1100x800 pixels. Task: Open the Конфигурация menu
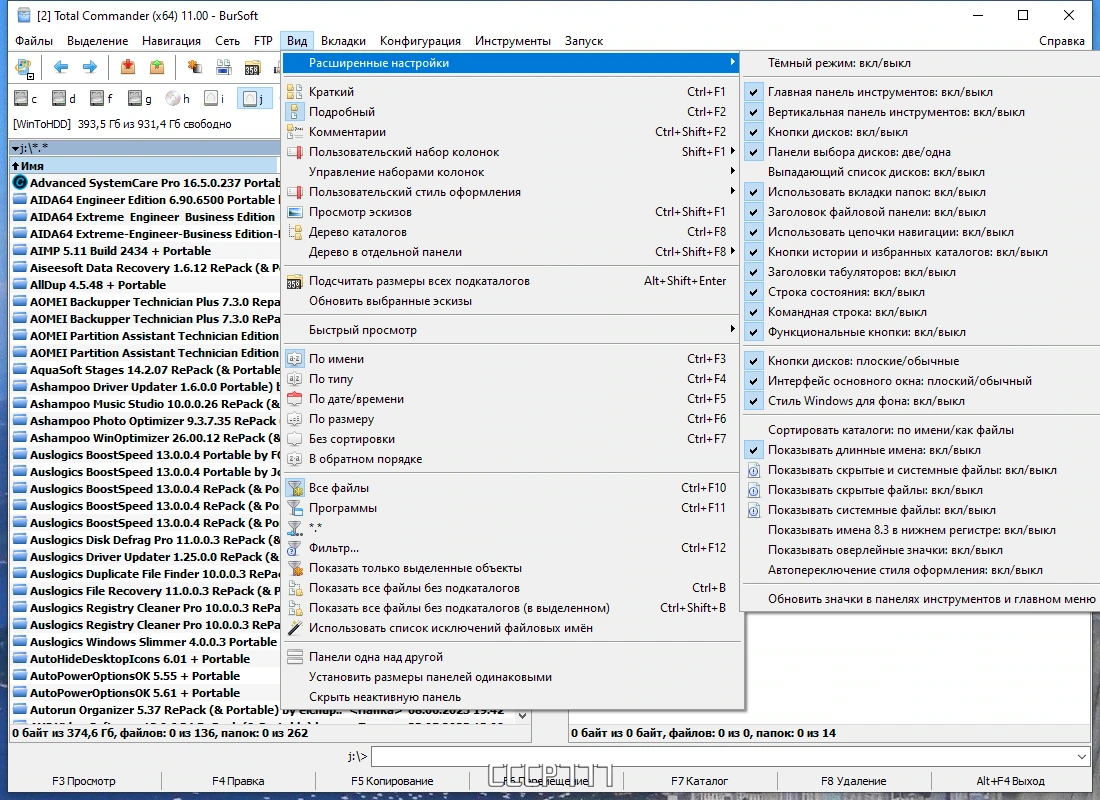click(420, 41)
